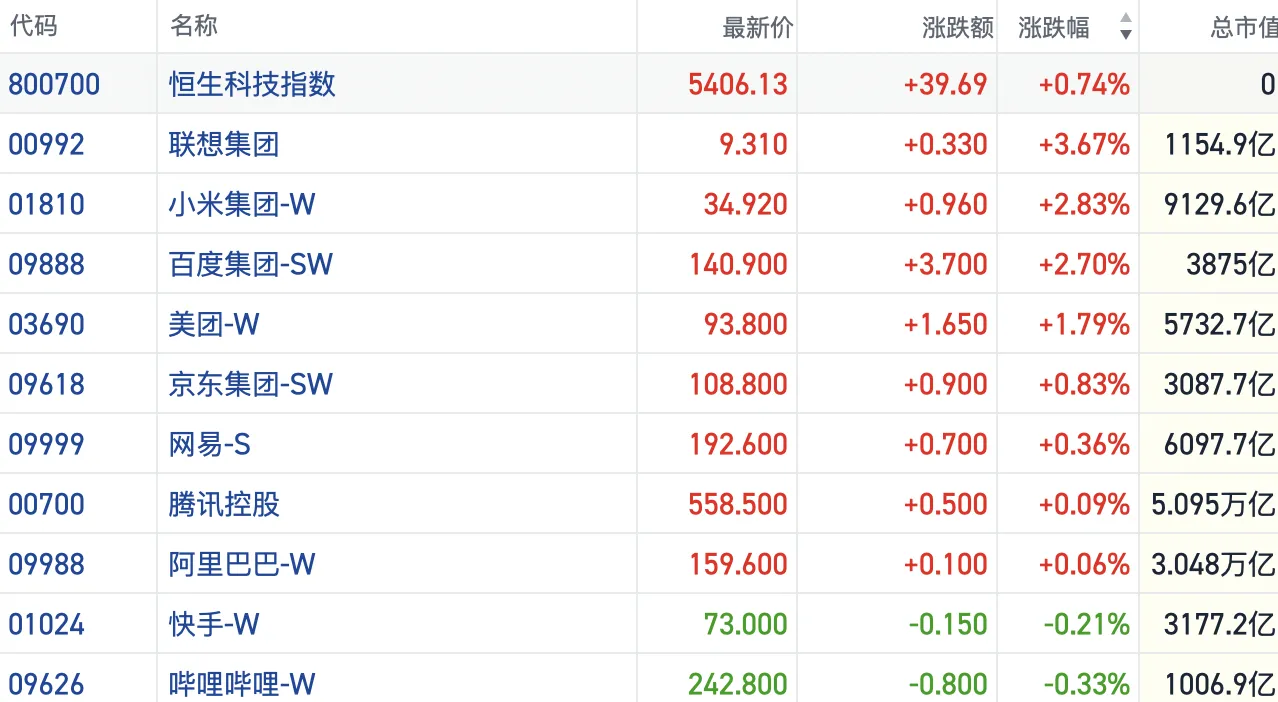Select the 小米集团-W stock name
This screenshot has width=1278, height=702.
pyautogui.click(x=242, y=204)
